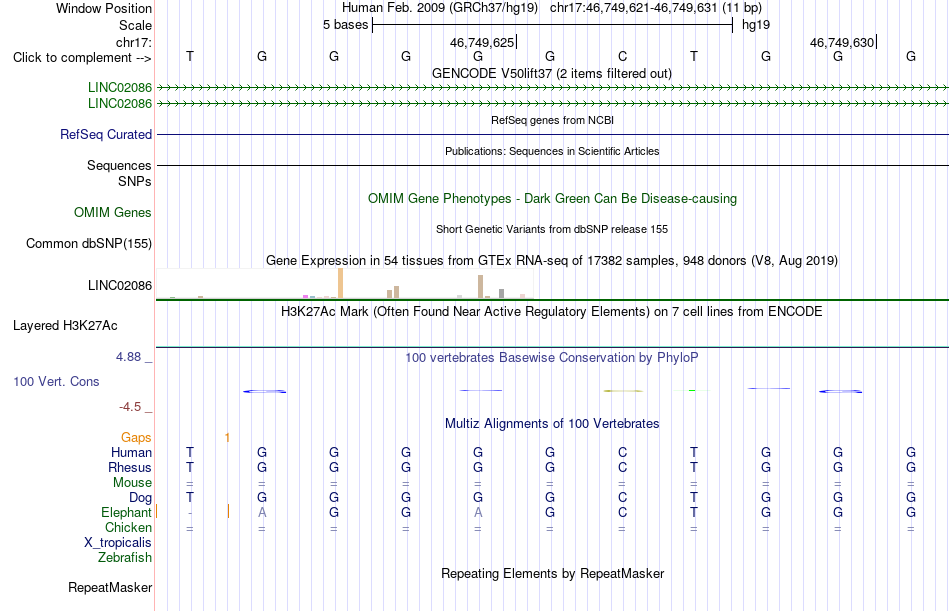Click the Human row C base
Screen dimensions: 950x611
coord(622,453)
